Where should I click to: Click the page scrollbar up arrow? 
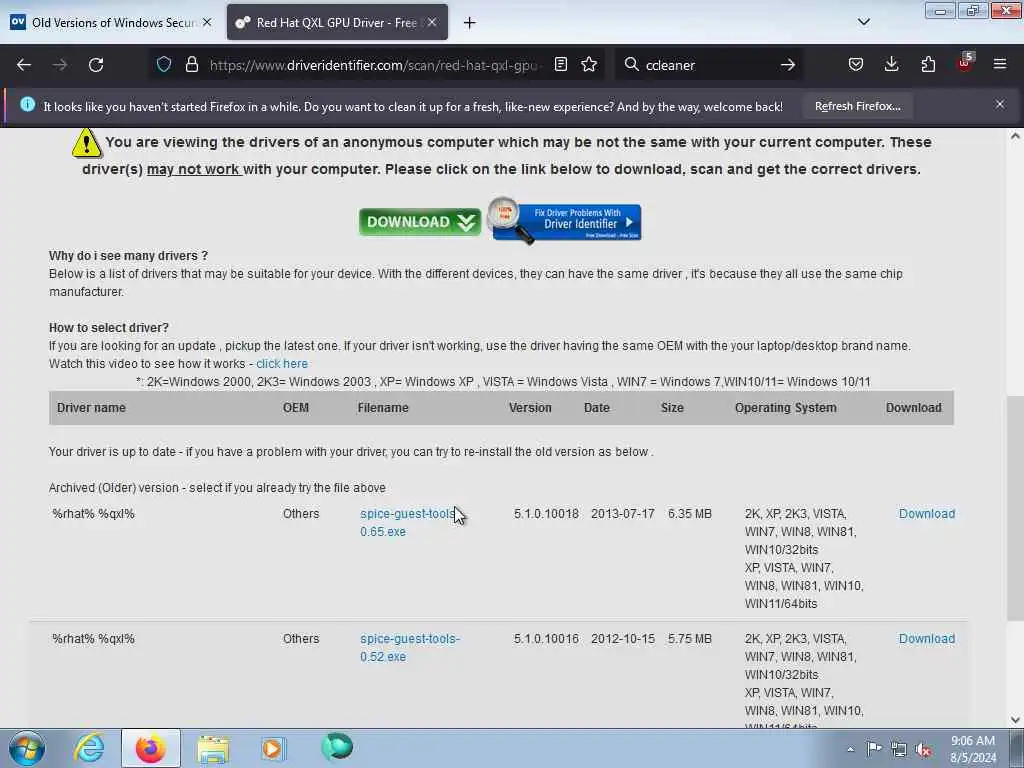[x=1015, y=136]
